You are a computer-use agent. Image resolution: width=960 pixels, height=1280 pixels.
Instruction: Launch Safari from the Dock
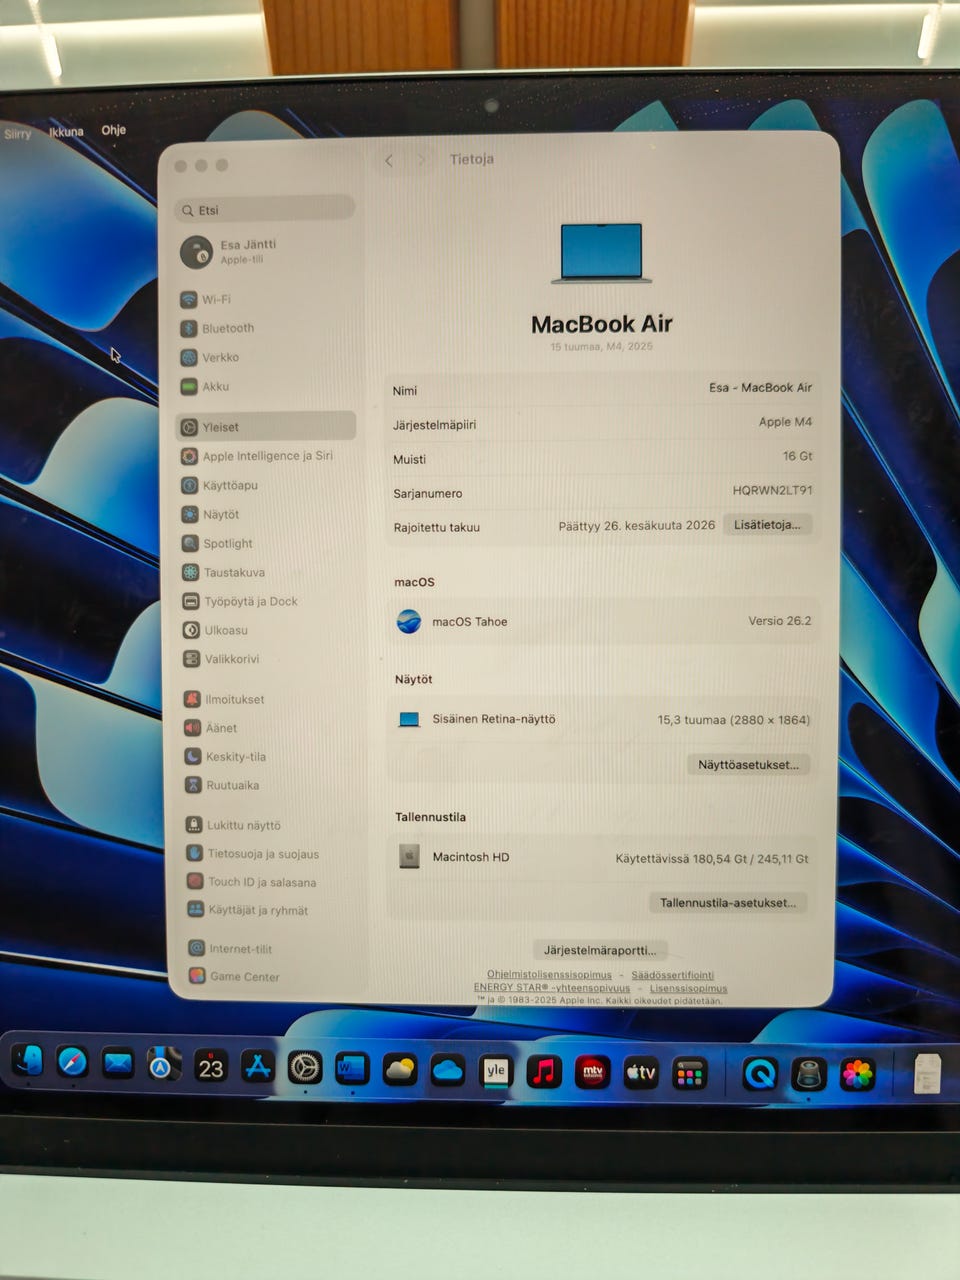coord(72,1062)
